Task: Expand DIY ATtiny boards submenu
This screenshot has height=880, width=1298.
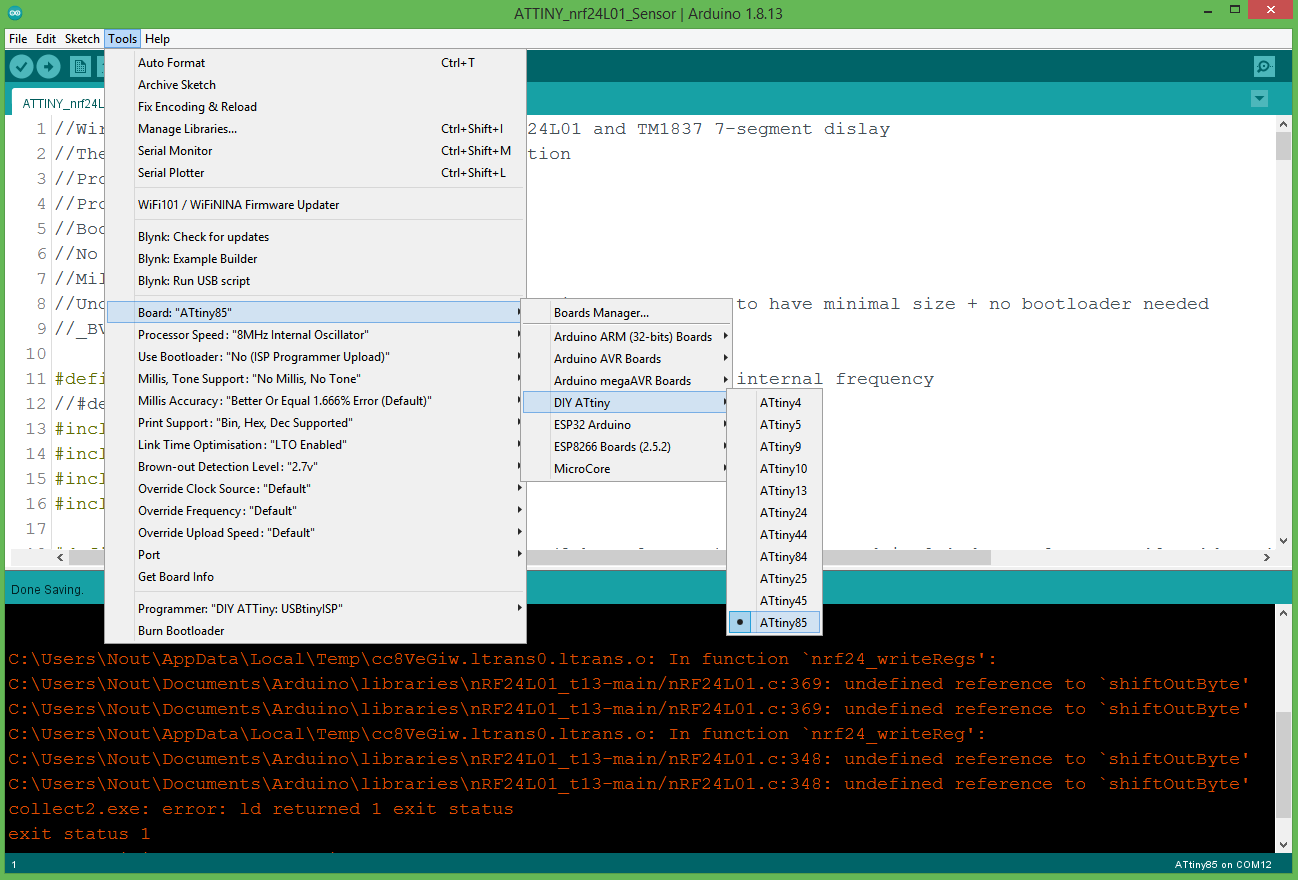Action: click(627, 403)
